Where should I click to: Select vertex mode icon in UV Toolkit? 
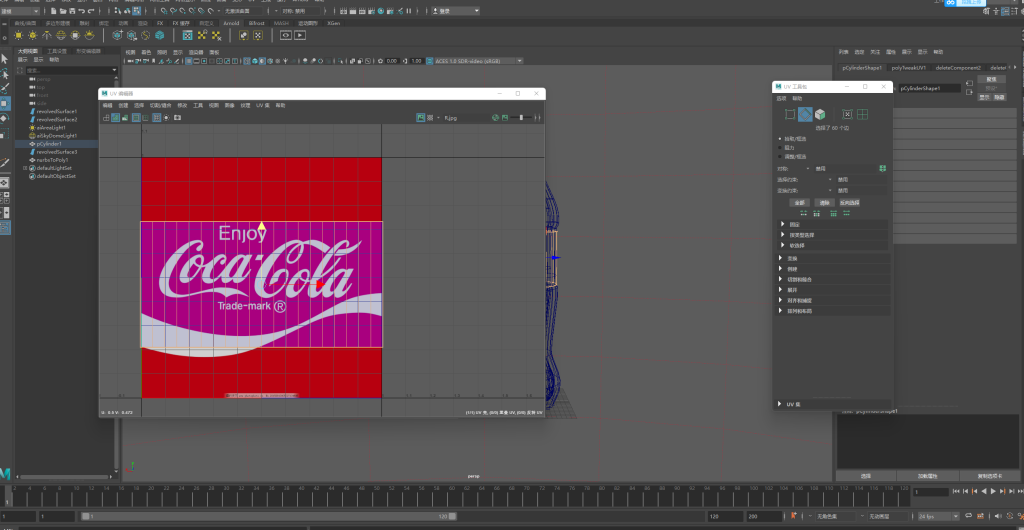point(790,114)
